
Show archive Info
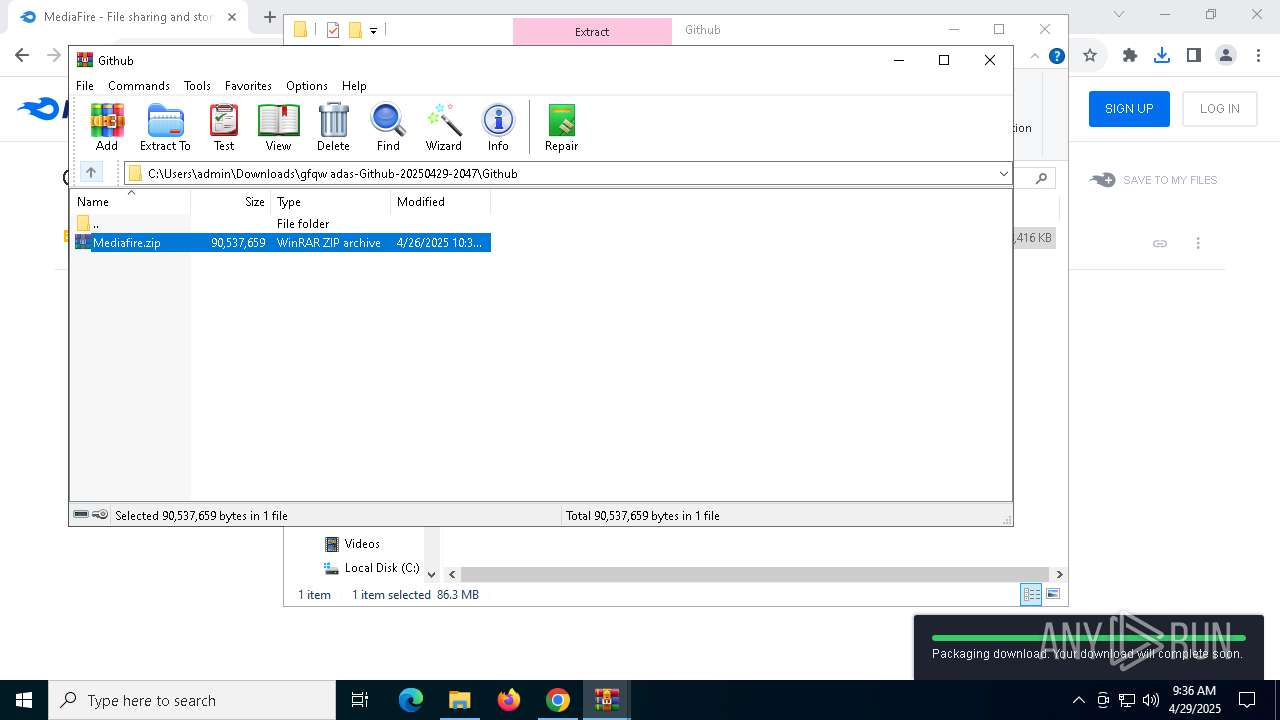pos(498,127)
